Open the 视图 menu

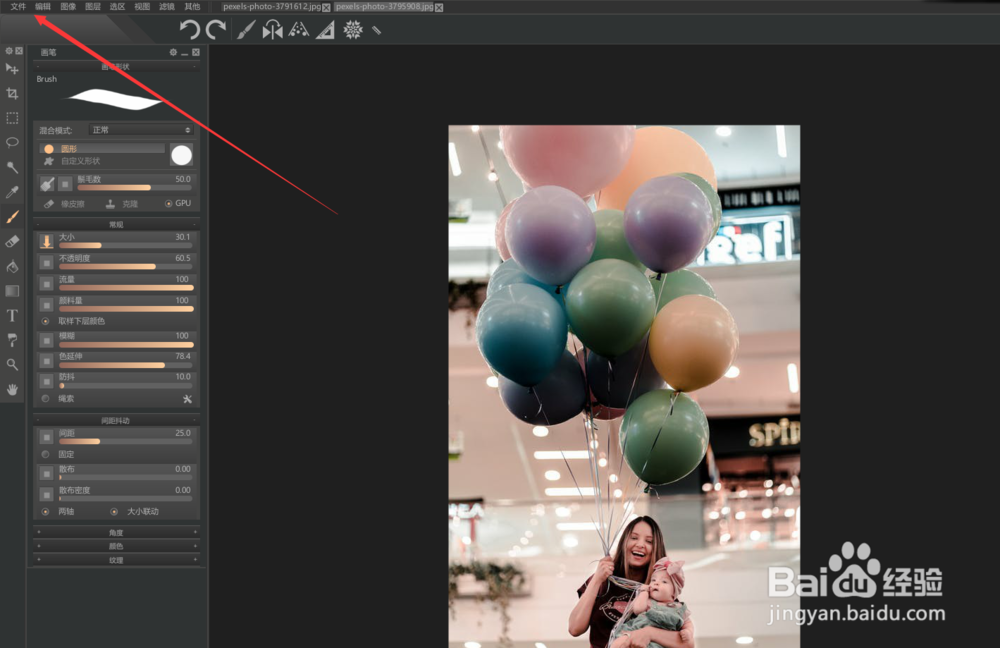pyautogui.click(x=142, y=6)
